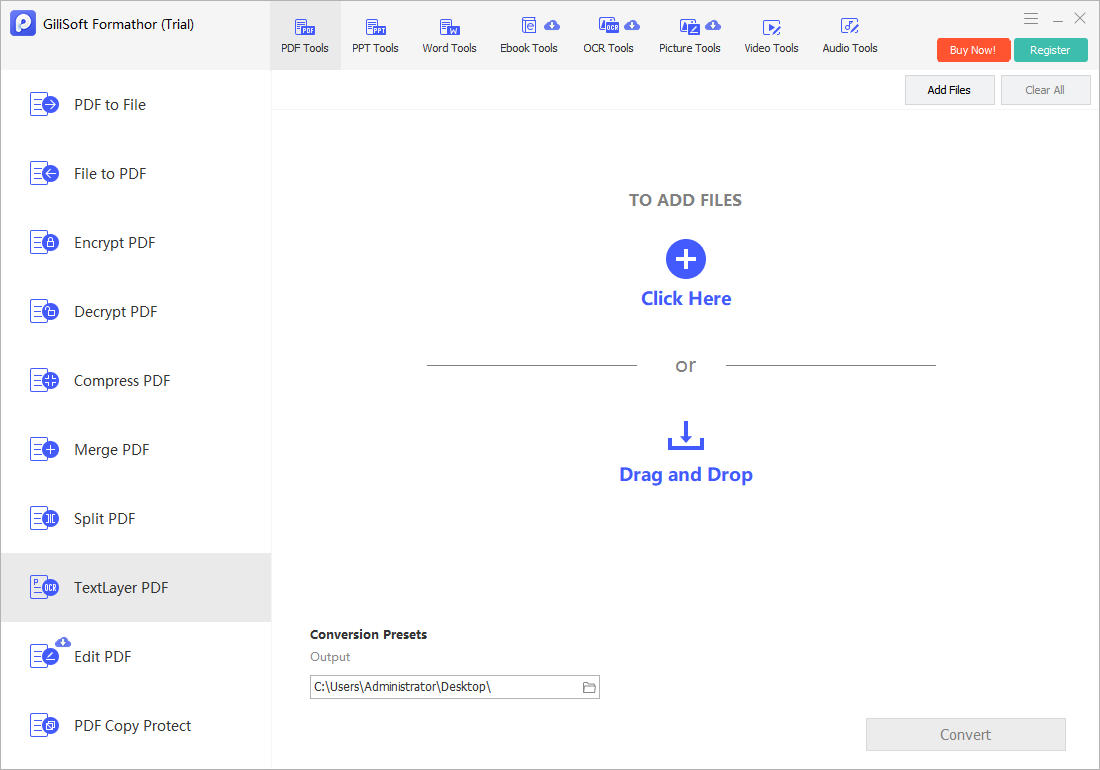
Task: Click the Drag and Drop download icon
Action: pos(685,435)
